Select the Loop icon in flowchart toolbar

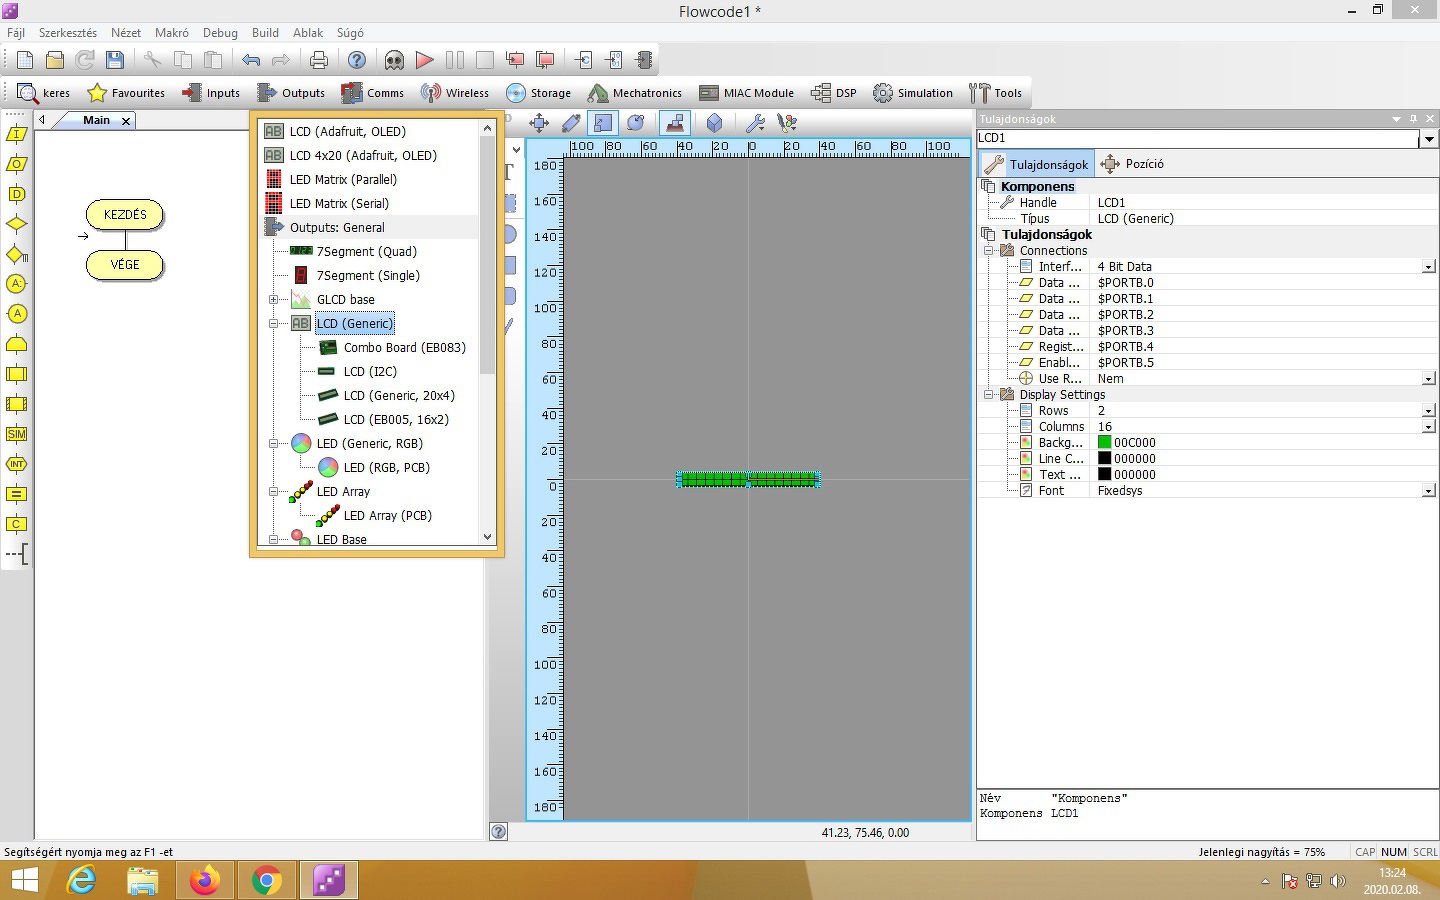(x=17, y=344)
